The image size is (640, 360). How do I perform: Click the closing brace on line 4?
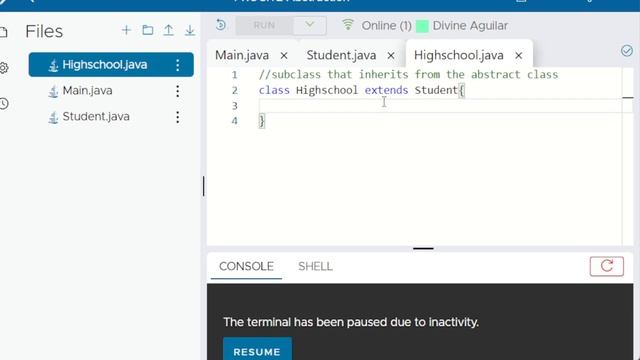pyautogui.click(x=262, y=121)
